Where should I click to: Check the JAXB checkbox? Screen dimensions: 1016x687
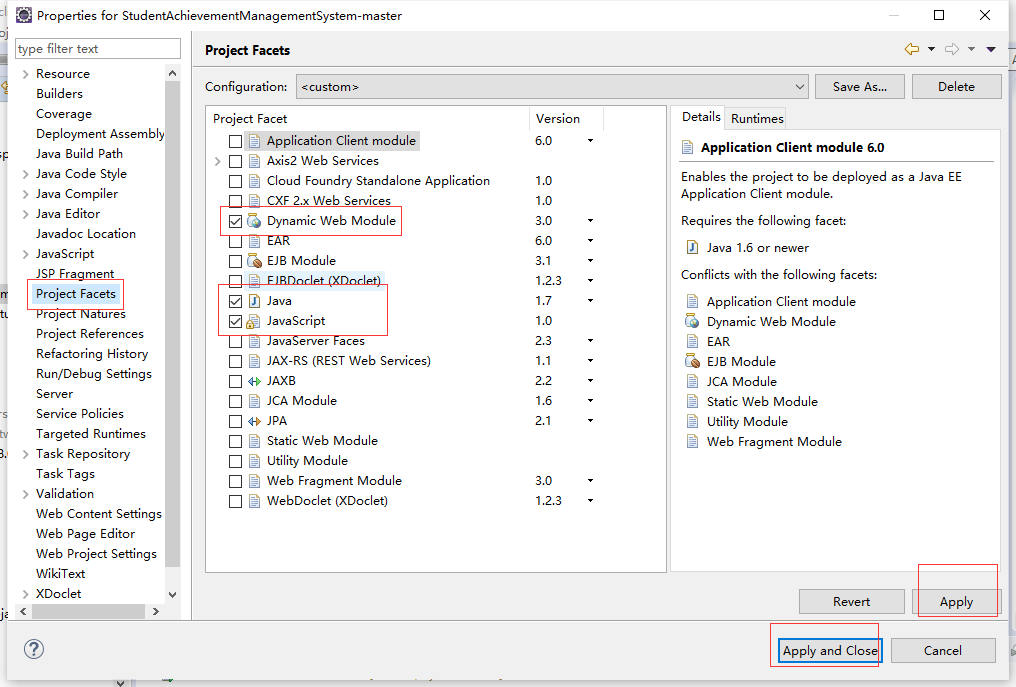(235, 382)
